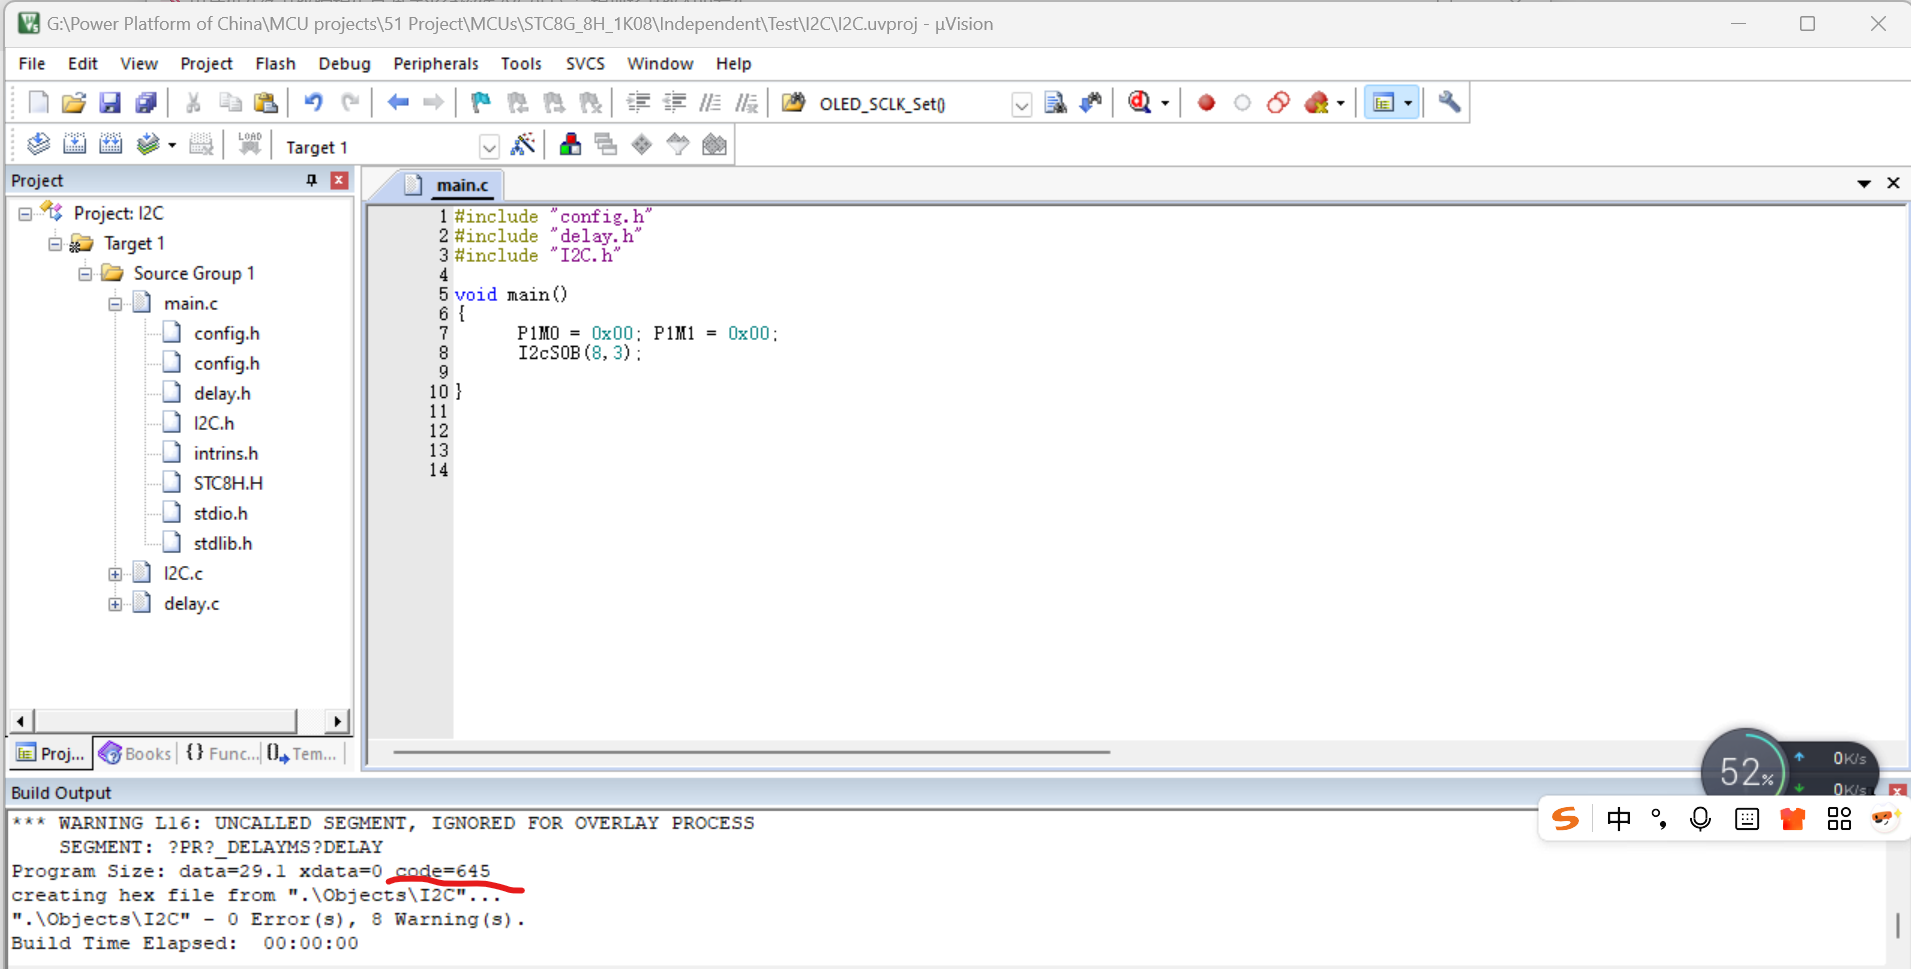The image size is (1911, 969).
Task: Comment out the selected code
Action: coord(710,102)
